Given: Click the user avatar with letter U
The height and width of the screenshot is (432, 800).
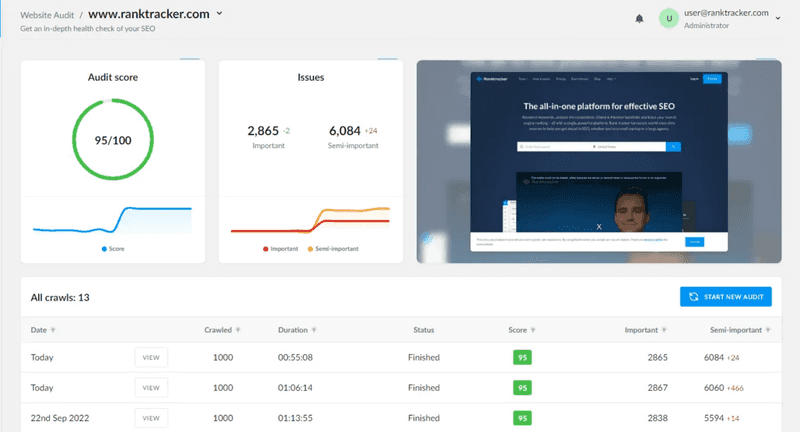Looking at the screenshot, I should (x=668, y=19).
